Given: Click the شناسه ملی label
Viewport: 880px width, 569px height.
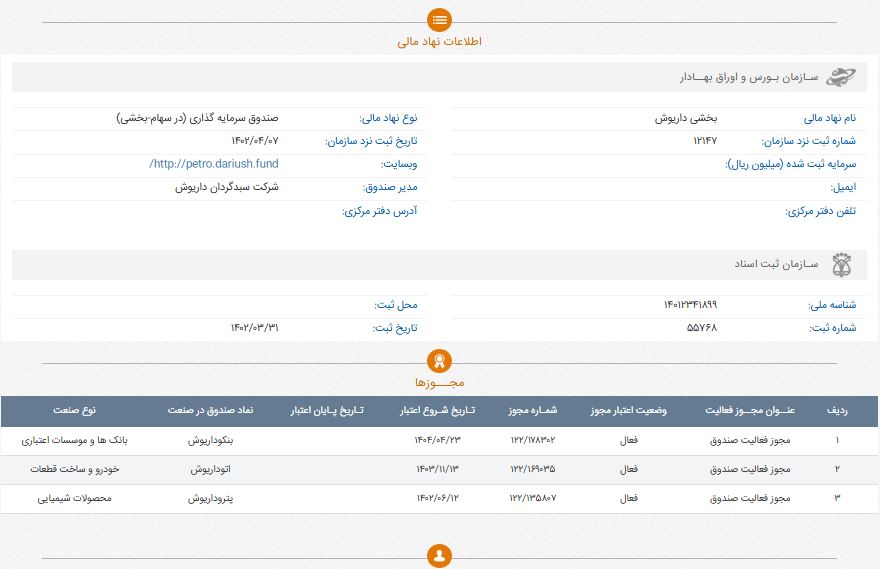Looking at the screenshot, I should click(x=832, y=305).
